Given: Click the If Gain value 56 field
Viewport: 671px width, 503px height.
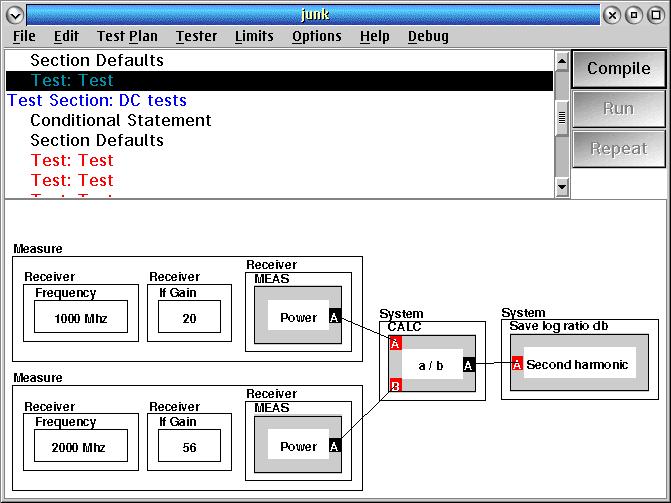Looking at the screenshot, I should click(190, 446).
